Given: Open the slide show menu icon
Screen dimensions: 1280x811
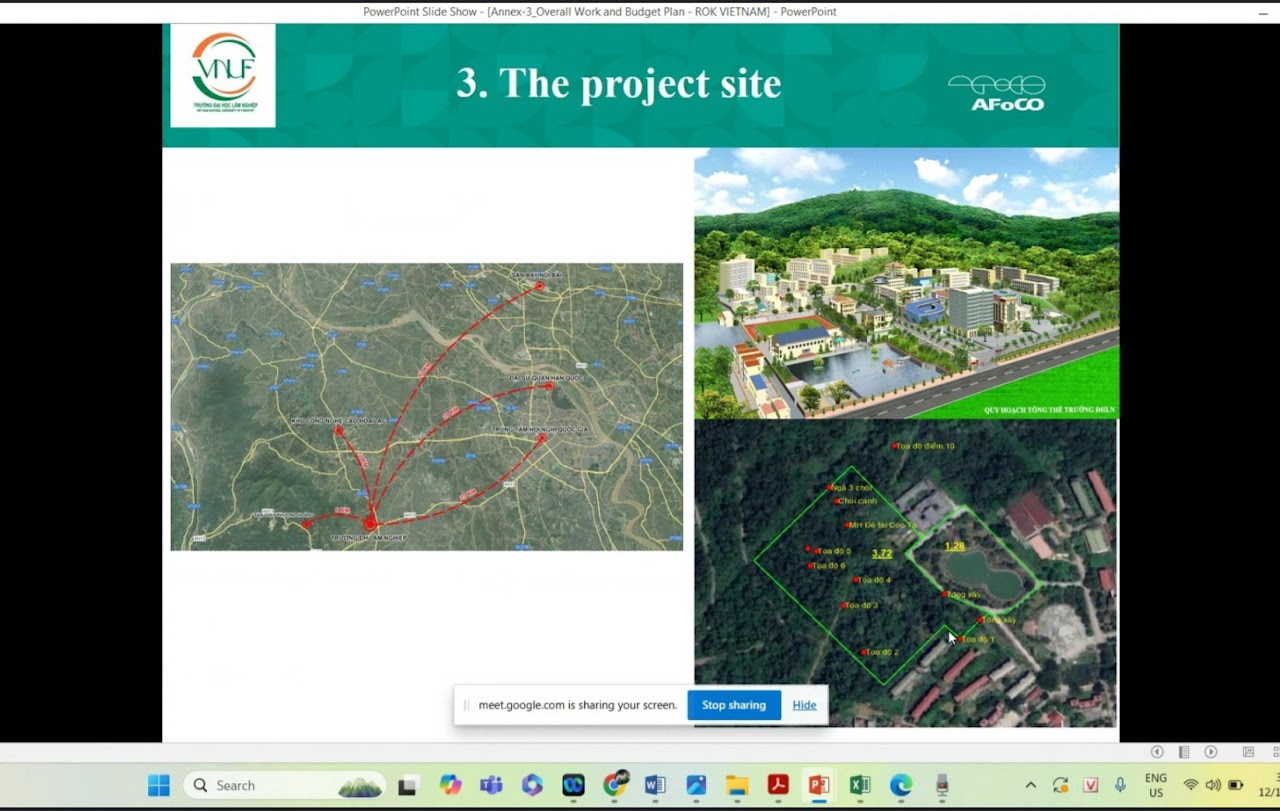Looking at the screenshot, I should click(x=1184, y=752).
